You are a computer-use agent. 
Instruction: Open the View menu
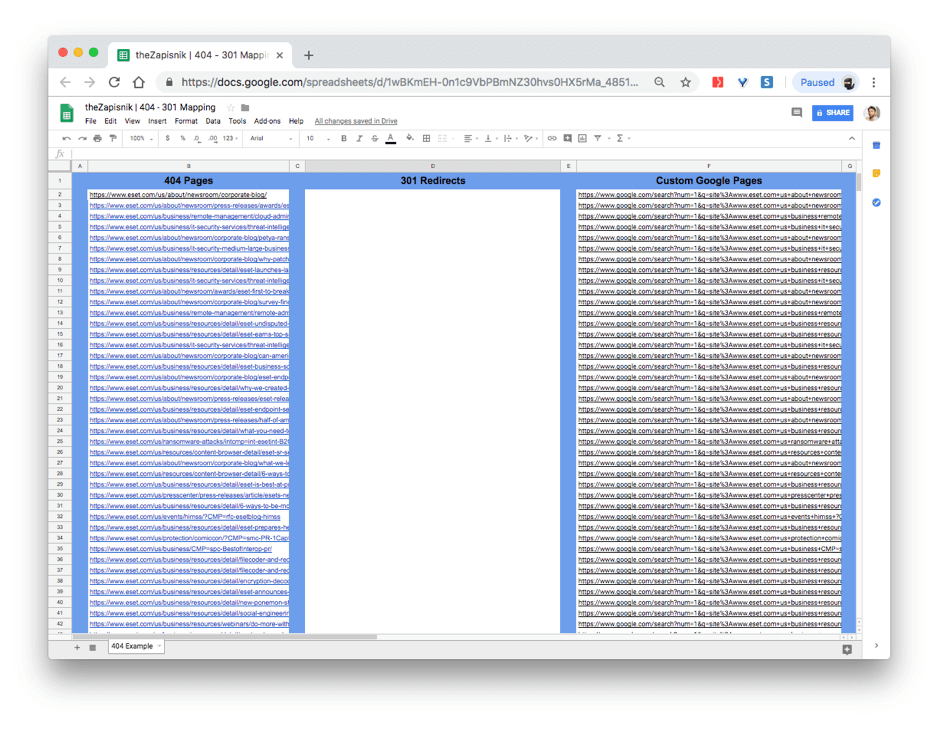132,121
